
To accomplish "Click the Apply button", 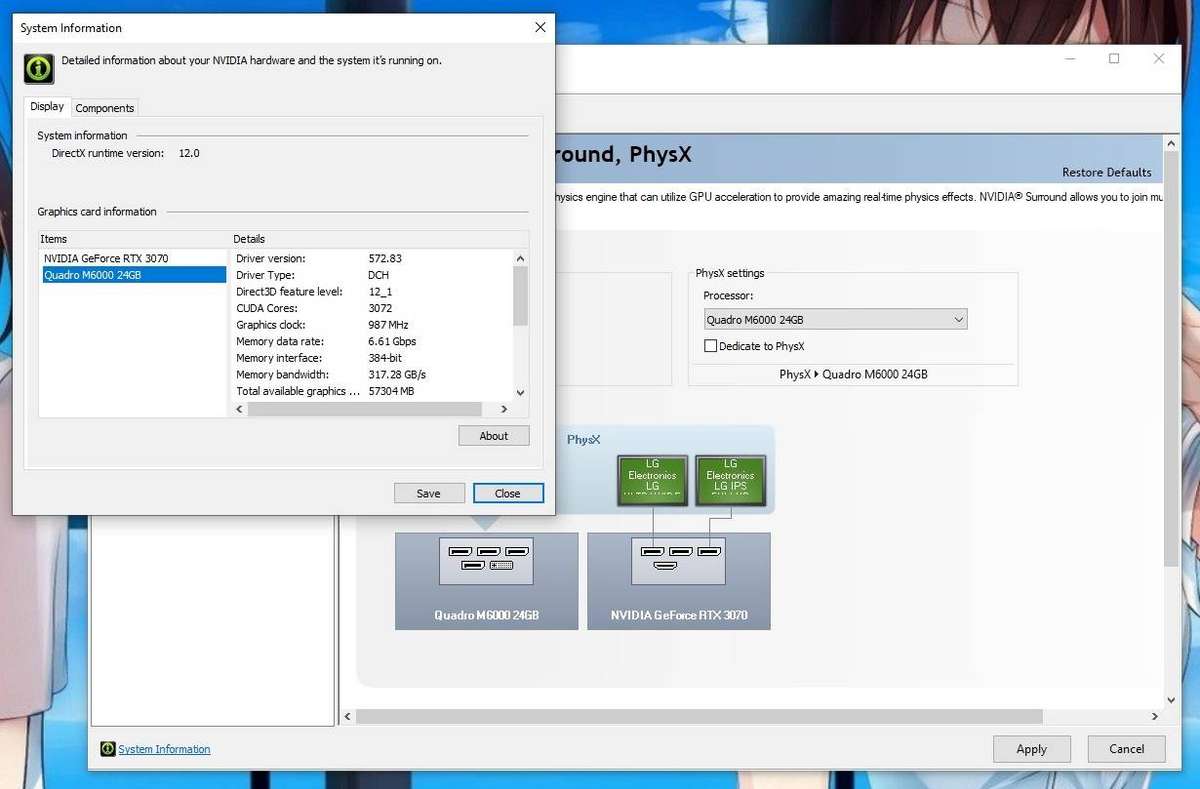I will (x=1031, y=748).
